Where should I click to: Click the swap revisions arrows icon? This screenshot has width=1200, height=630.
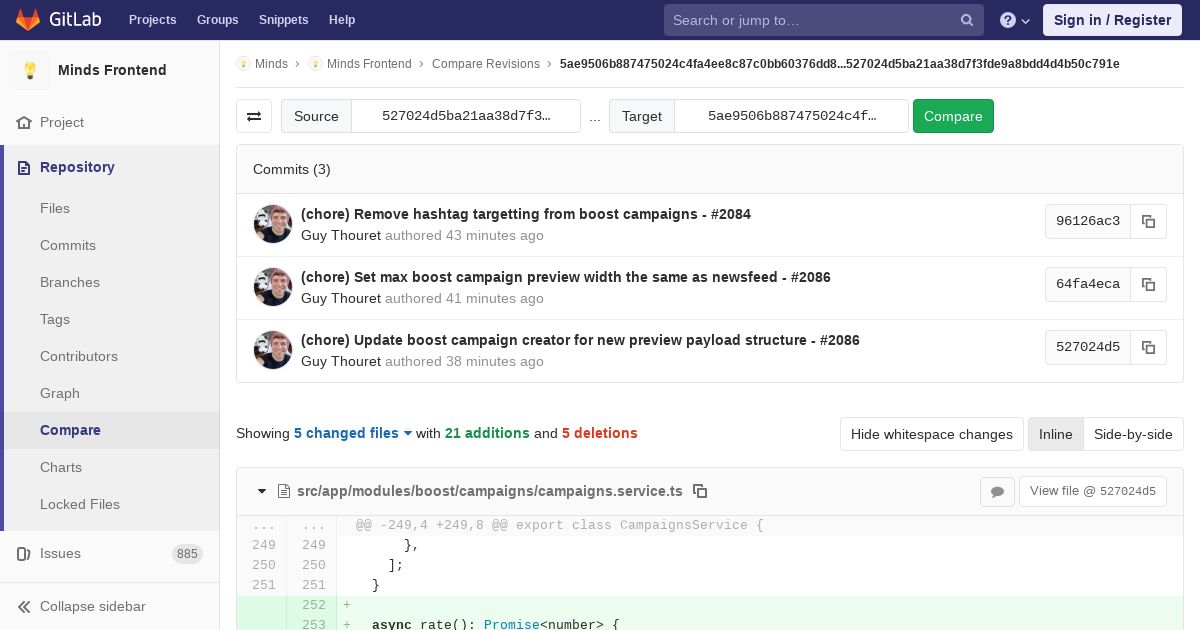[x=254, y=116]
